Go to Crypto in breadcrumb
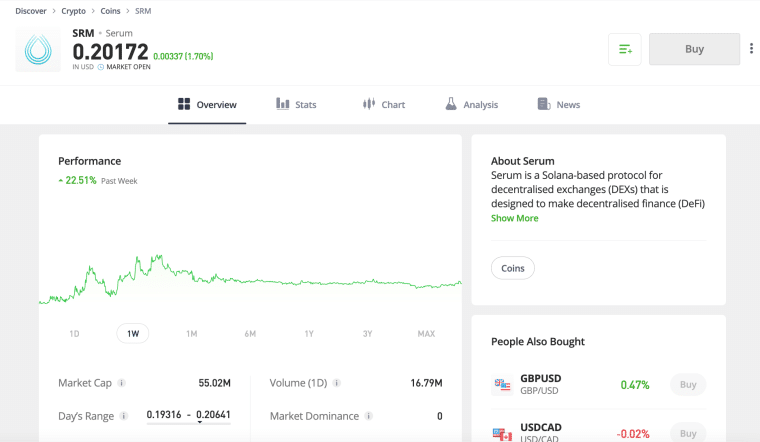The height and width of the screenshot is (442, 760). click(x=73, y=11)
